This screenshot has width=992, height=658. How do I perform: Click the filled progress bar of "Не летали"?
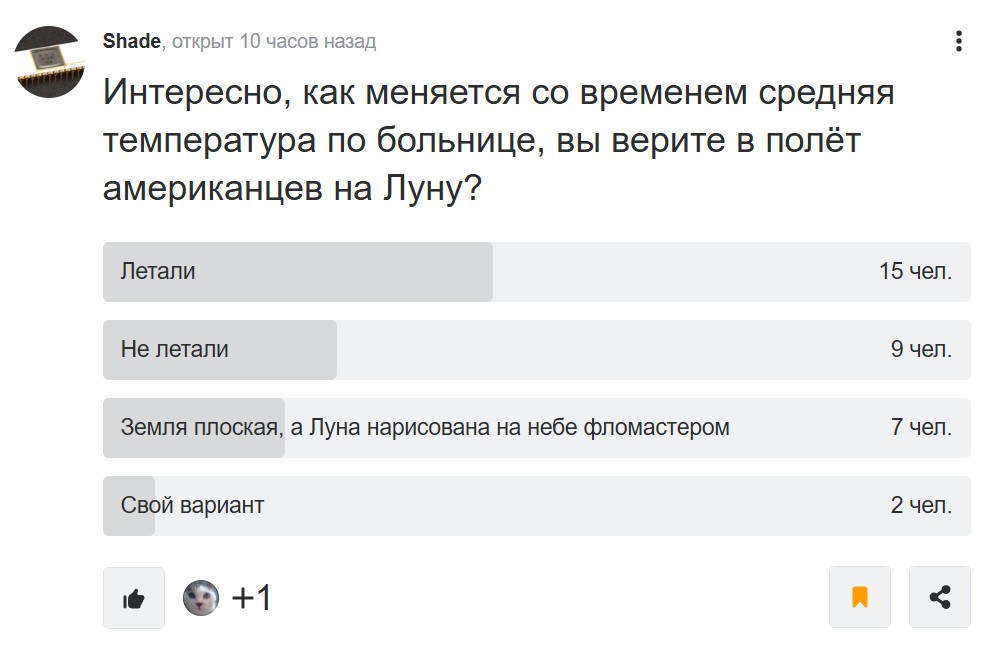[x=220, y=350]
